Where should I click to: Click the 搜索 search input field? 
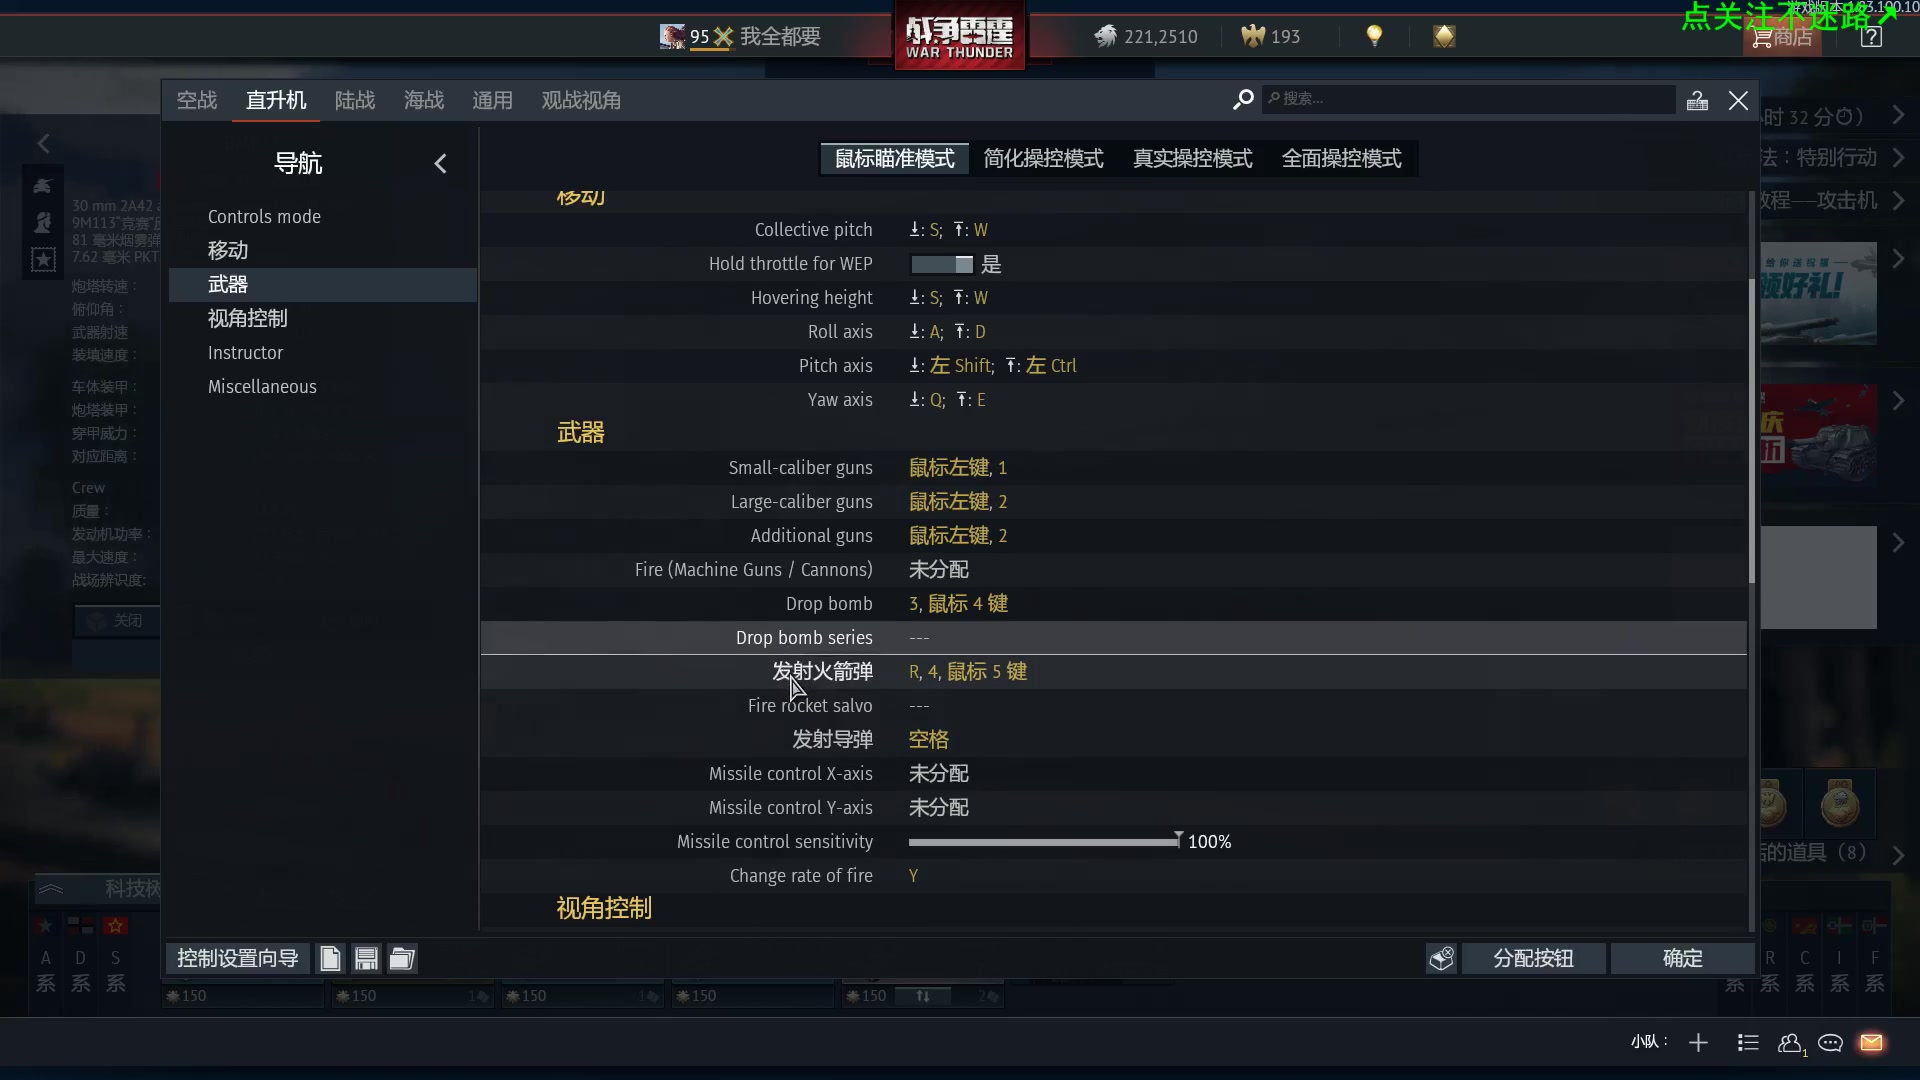(x=1468, y=99)
